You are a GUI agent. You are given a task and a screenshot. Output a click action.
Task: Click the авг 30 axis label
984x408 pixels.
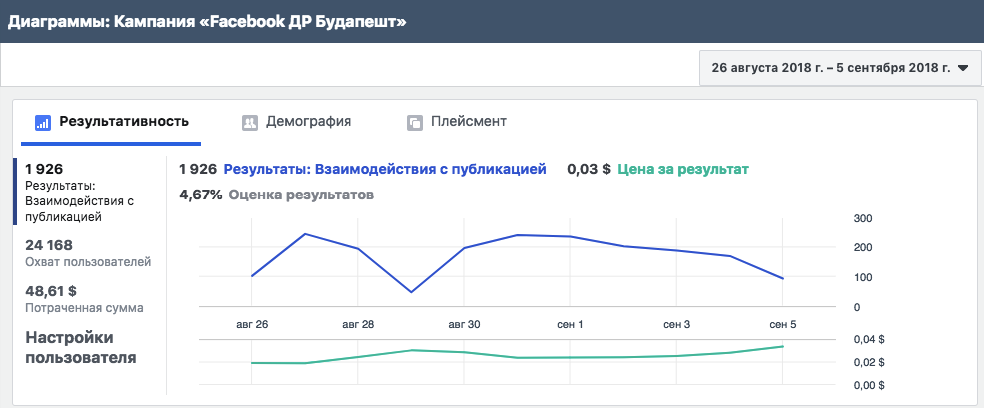tap(464, 325)
